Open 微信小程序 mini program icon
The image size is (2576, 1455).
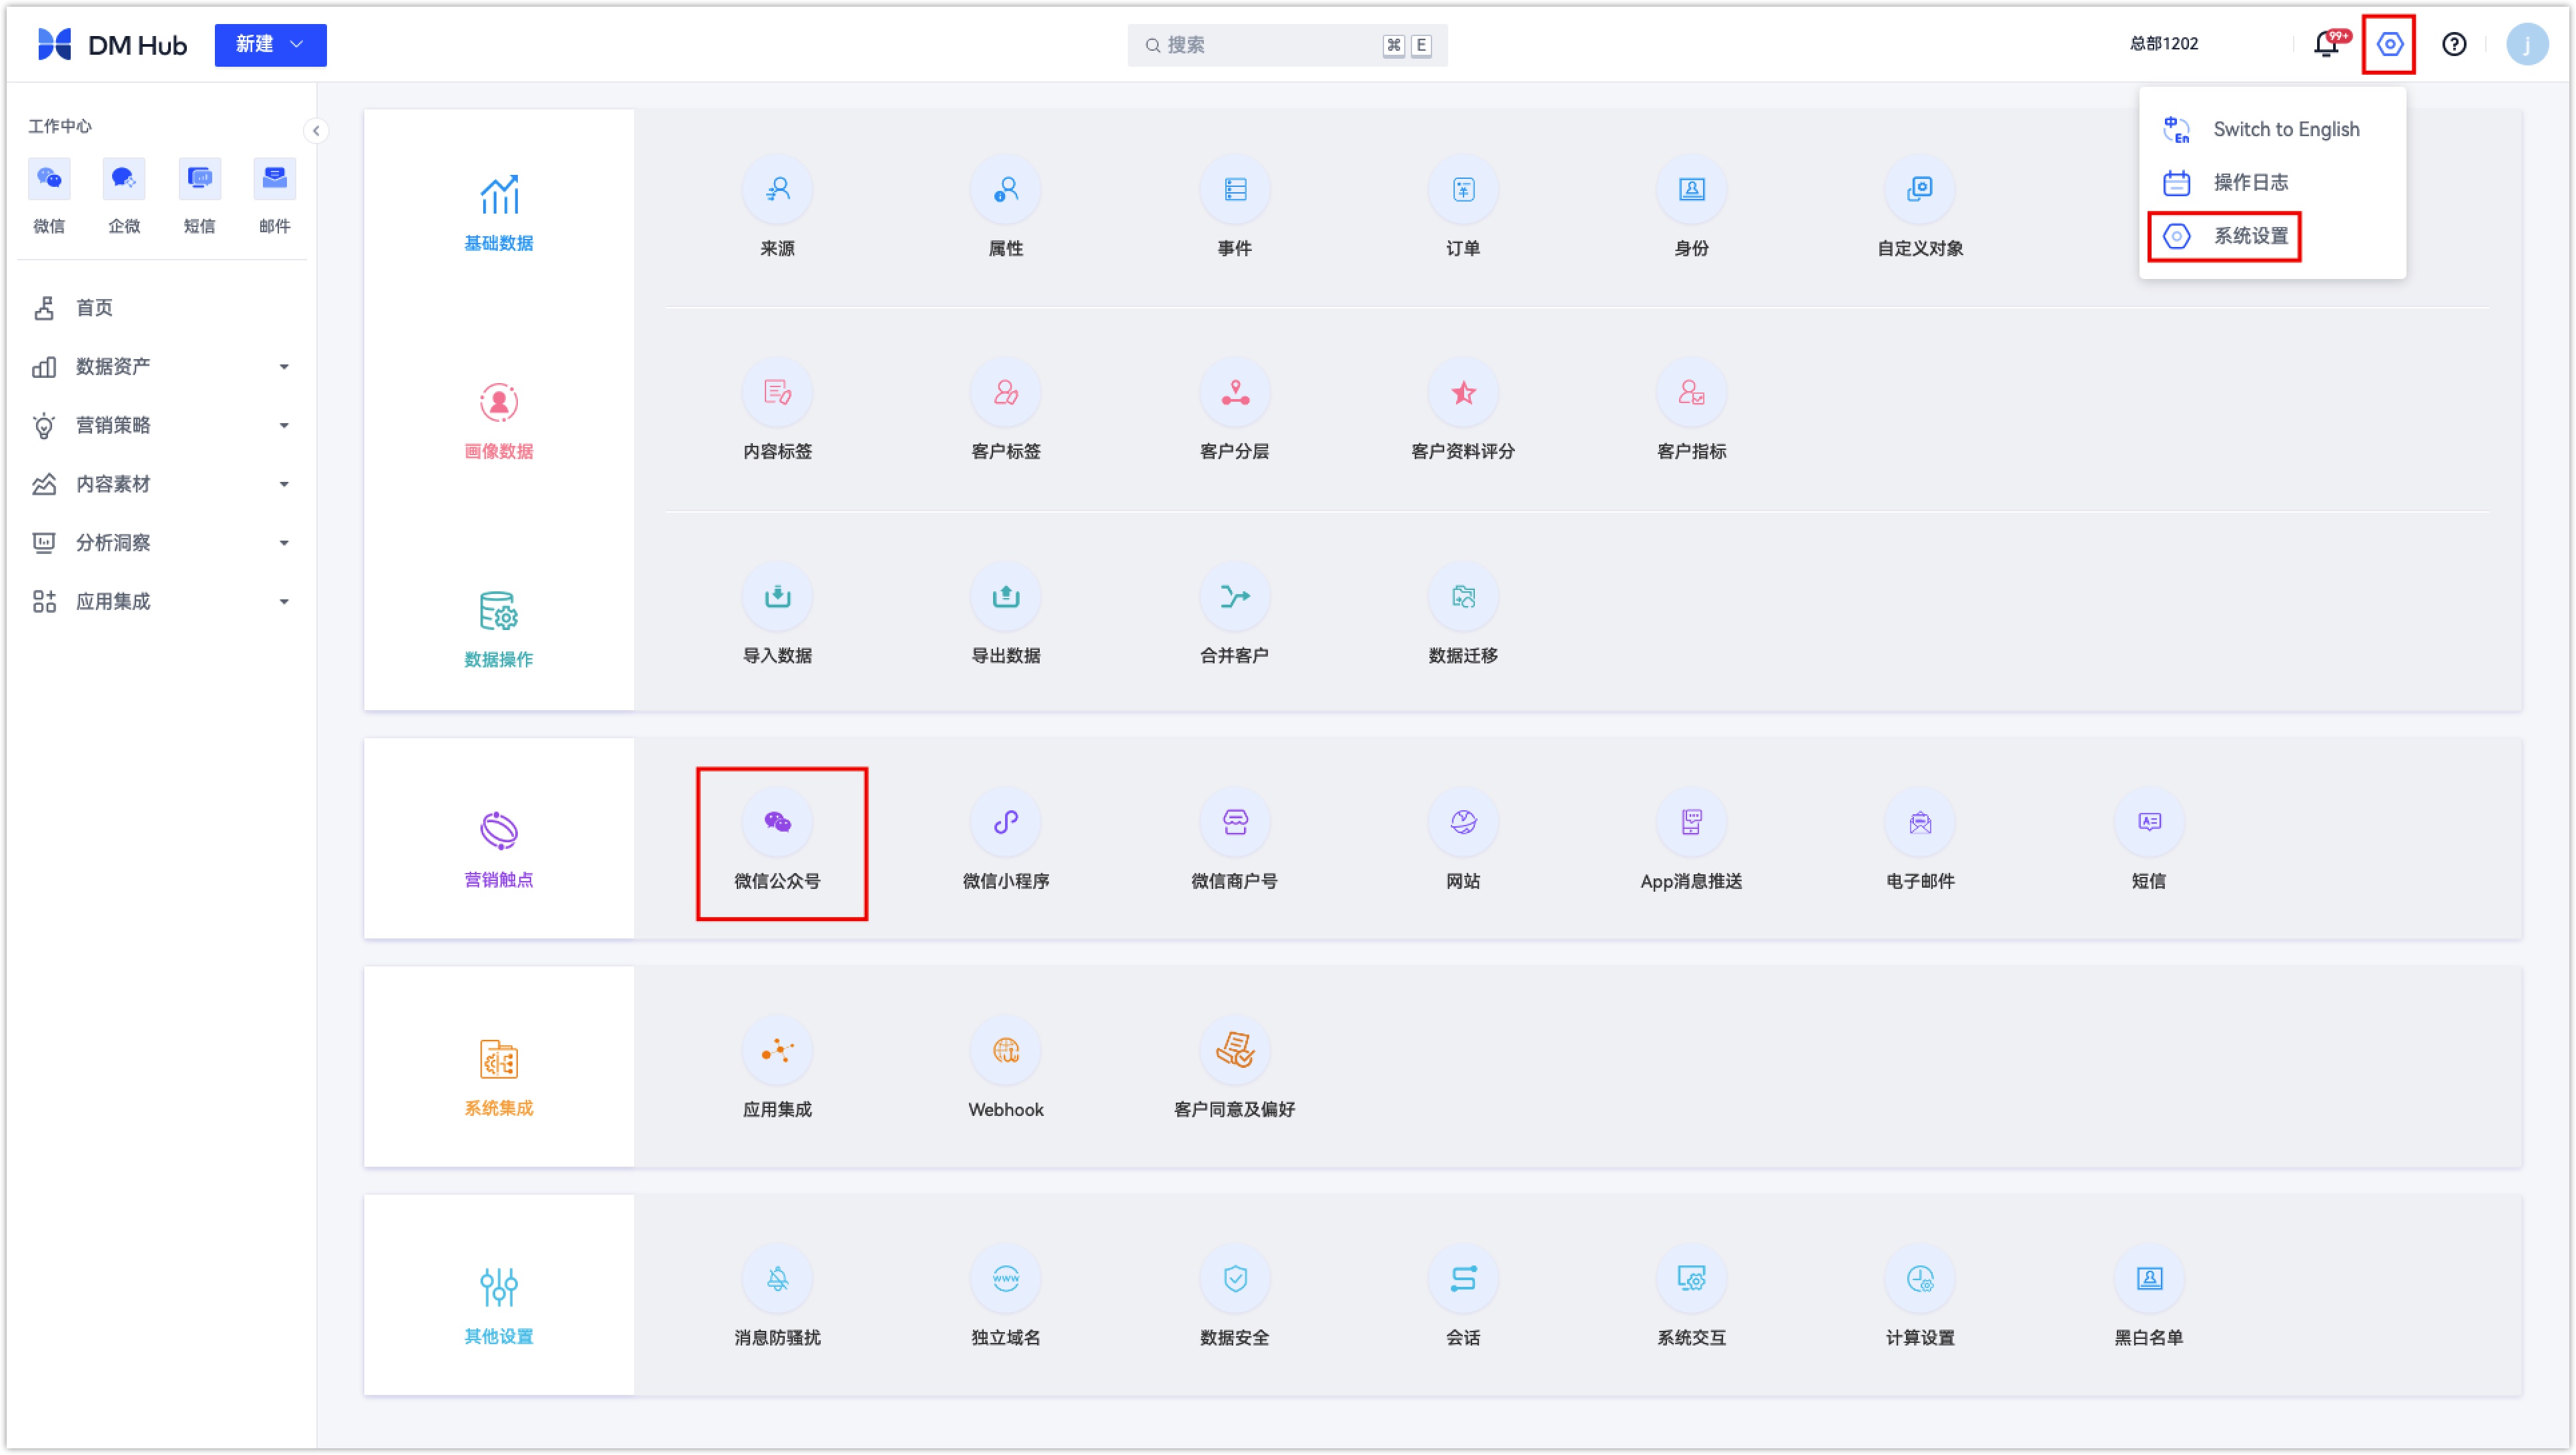click(x=1006, y=823)
